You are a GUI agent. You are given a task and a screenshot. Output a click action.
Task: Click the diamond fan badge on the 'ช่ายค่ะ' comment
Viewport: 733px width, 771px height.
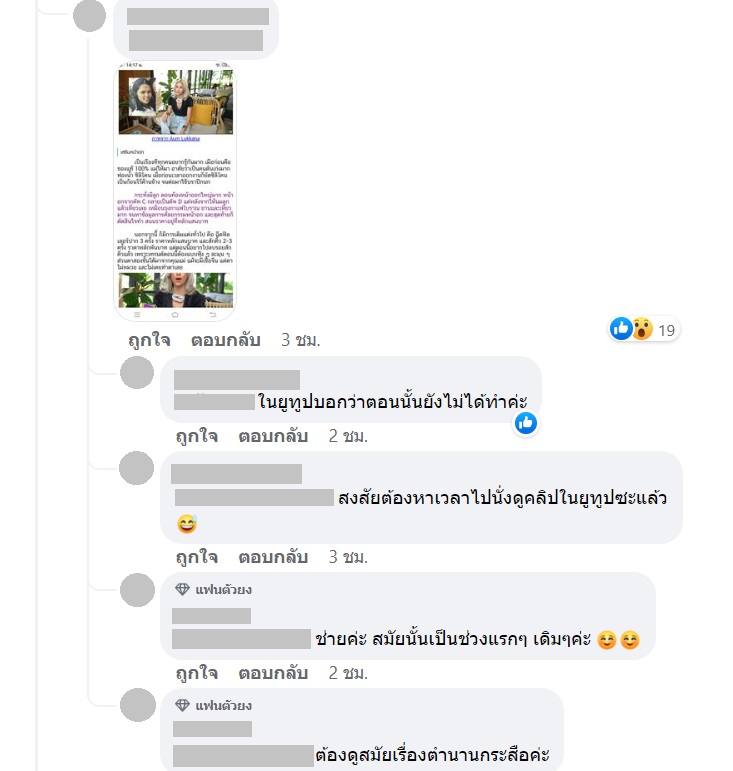pos(182,589)
